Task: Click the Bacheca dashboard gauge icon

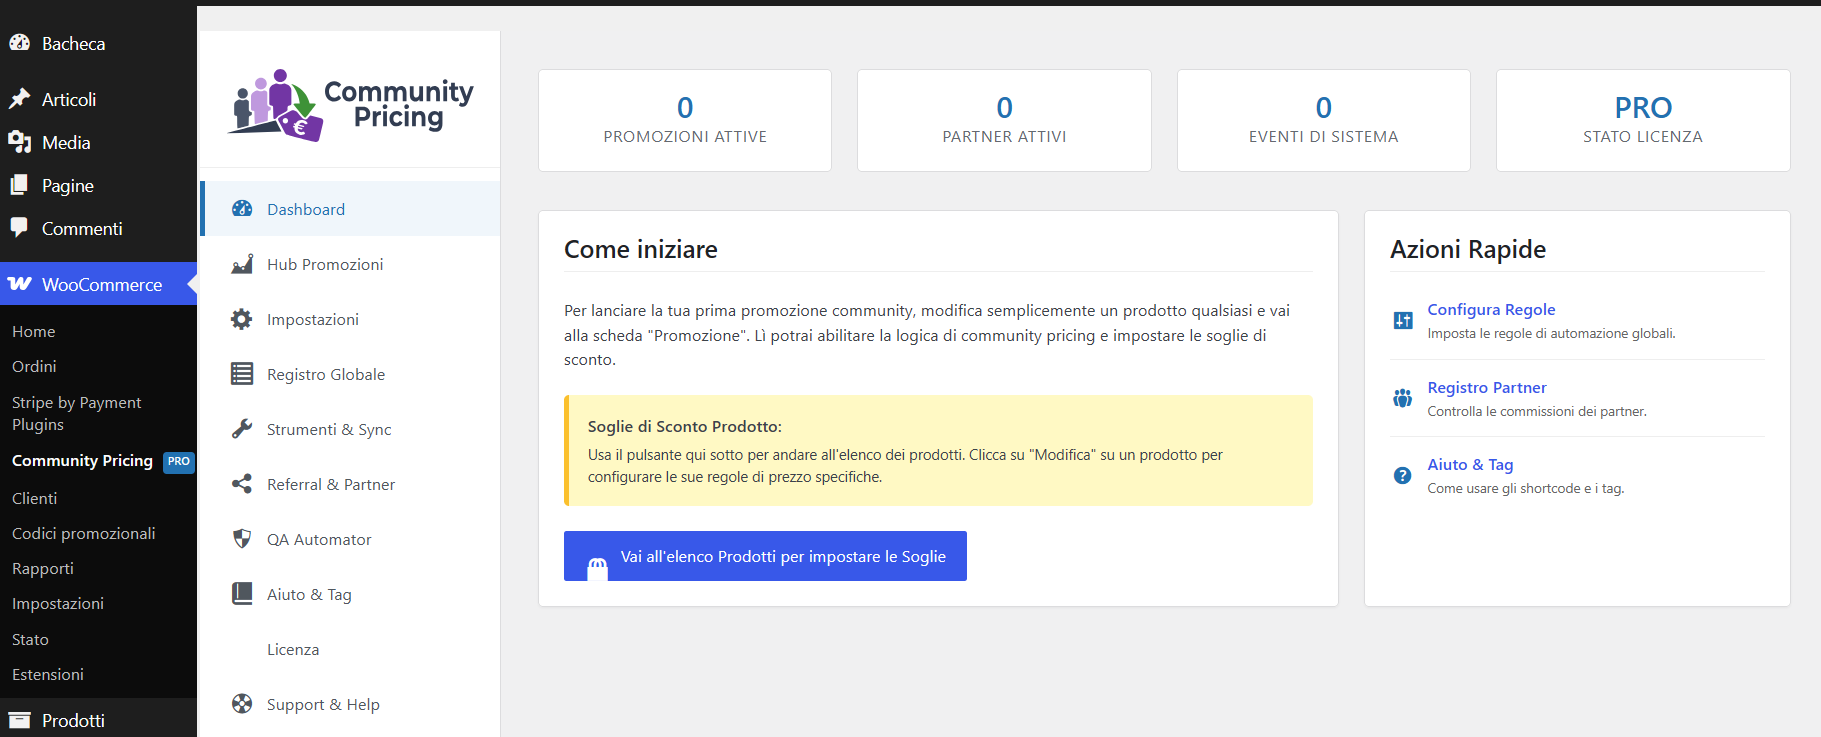Action: coord(19,43)
